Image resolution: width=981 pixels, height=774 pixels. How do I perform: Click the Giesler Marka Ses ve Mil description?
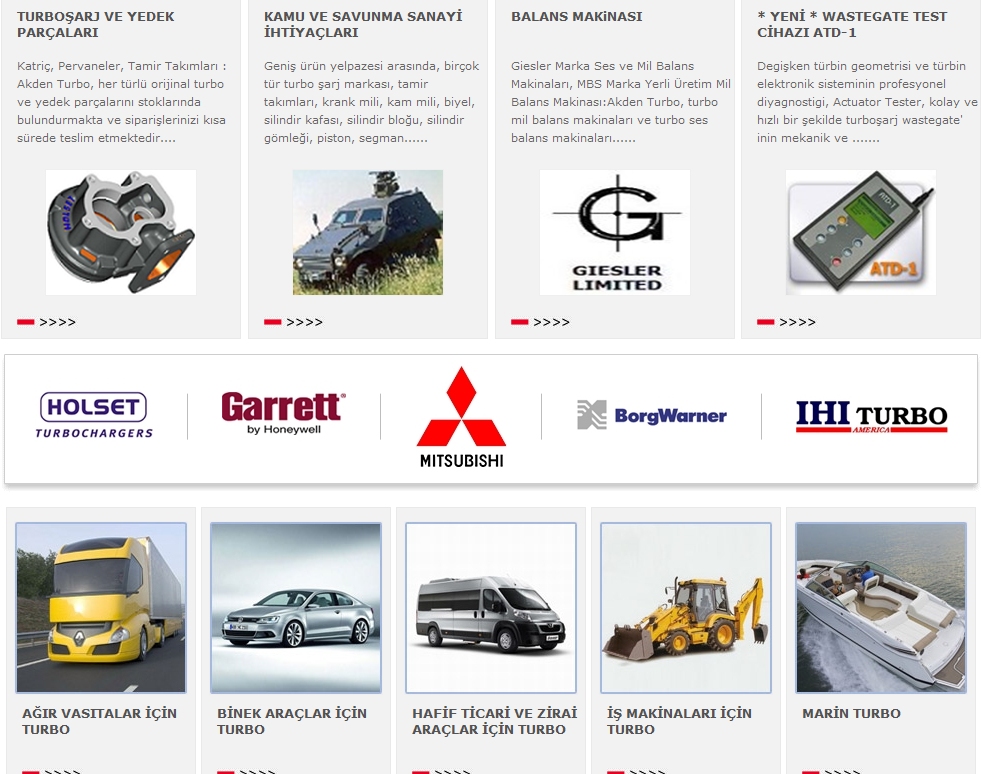(x=621, y=102)
